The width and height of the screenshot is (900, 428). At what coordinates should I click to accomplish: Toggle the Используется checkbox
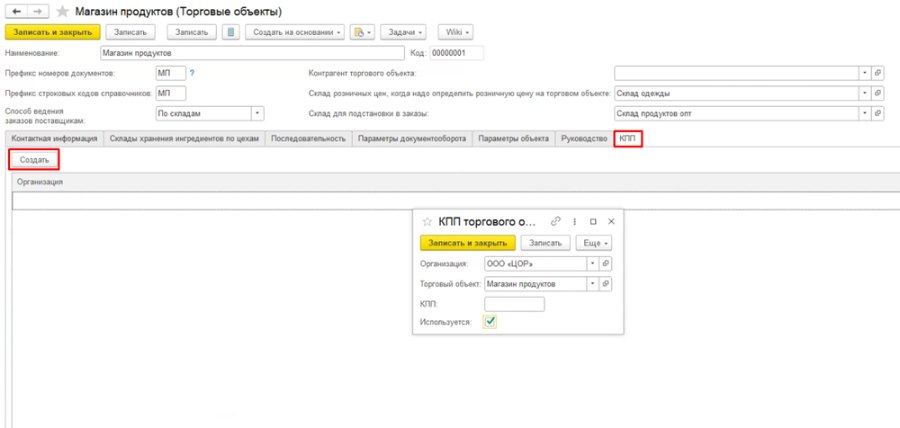point(490,322)
